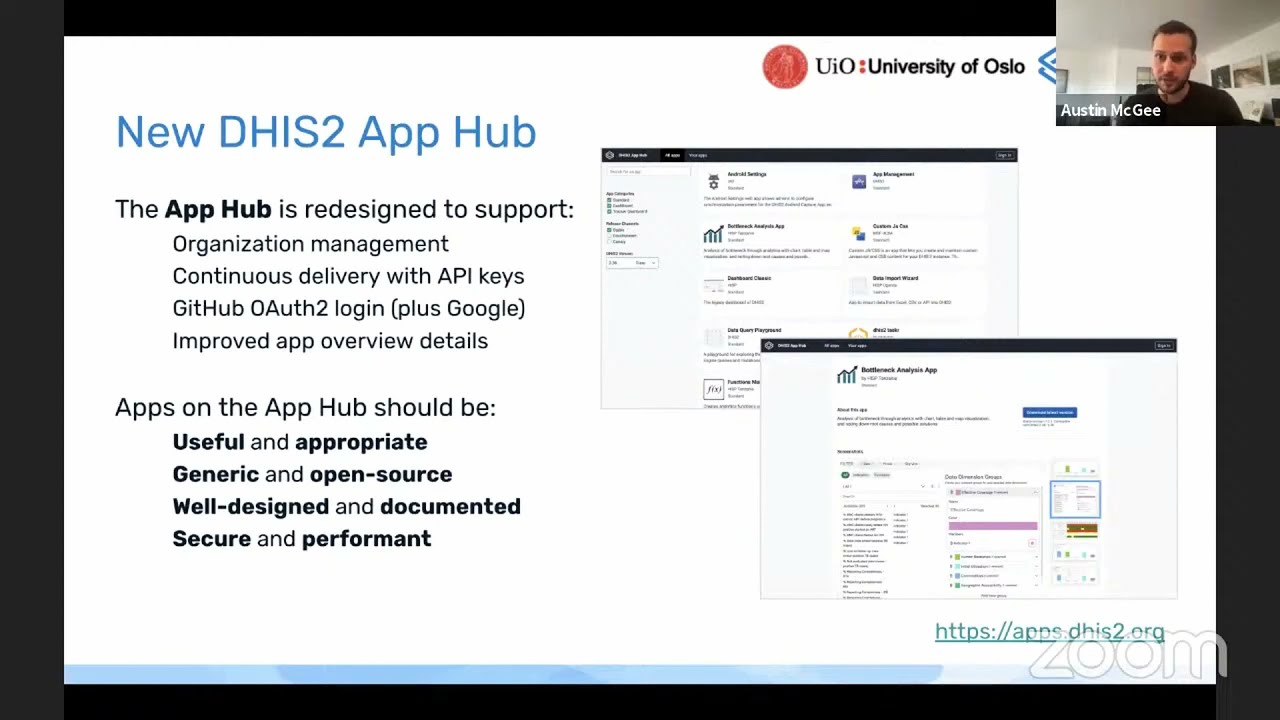The height and width of the screenshot is (720, 1280).
Task: Click the f(x) Functions app icon
Action: (713, 388)
